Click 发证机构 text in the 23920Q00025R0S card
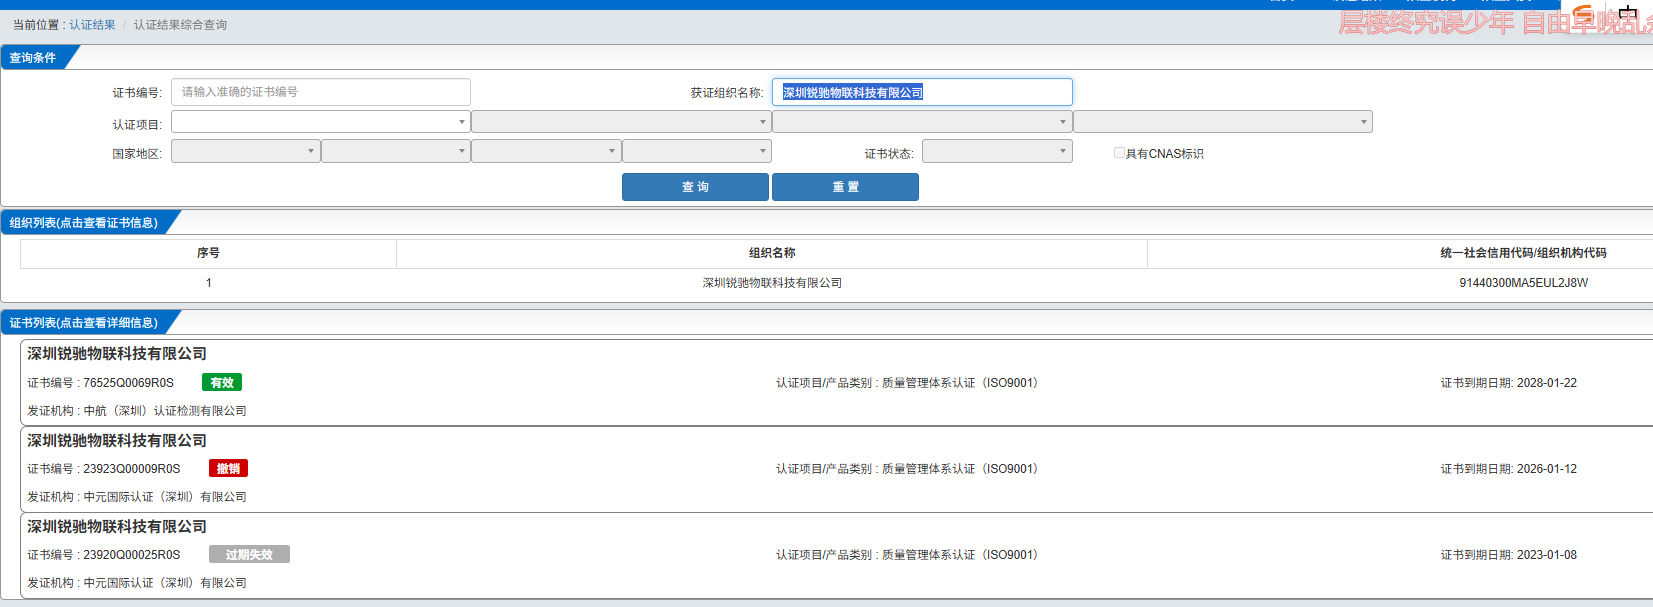1653x607 pixels. [137, 583]
